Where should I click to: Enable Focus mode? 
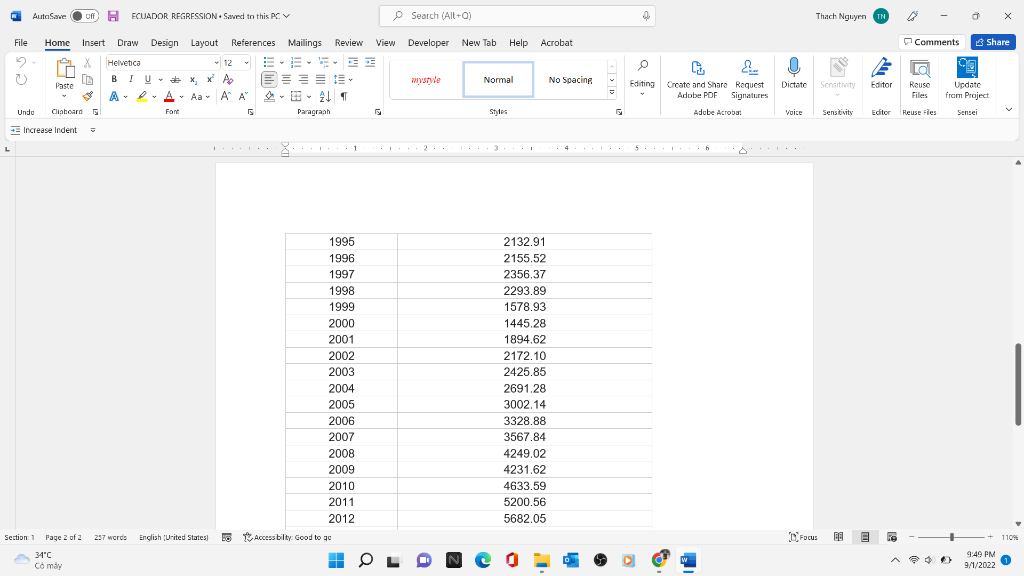tap(803, 537)
